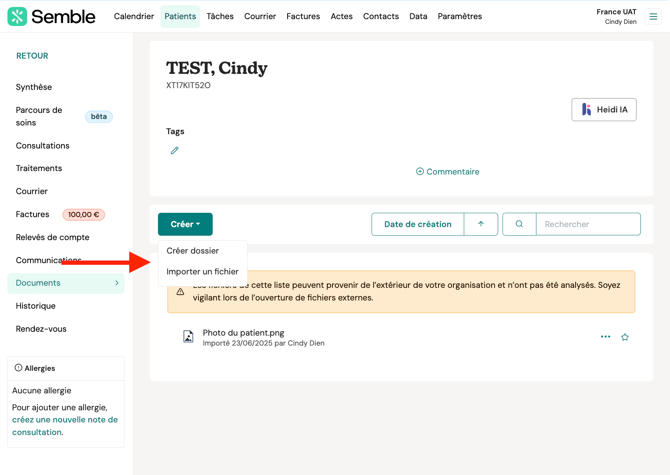
Task: Click into the Rechercher search field
Action: (x=588, y=224)
